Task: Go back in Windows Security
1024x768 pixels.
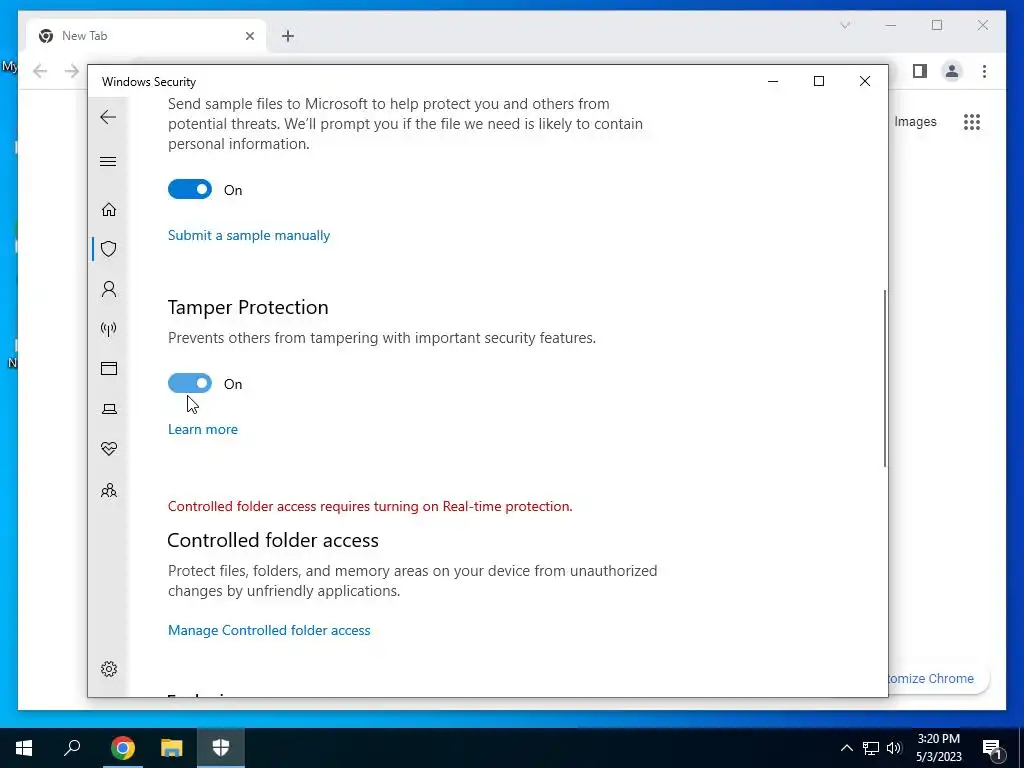Action: [x=108, y=118]
